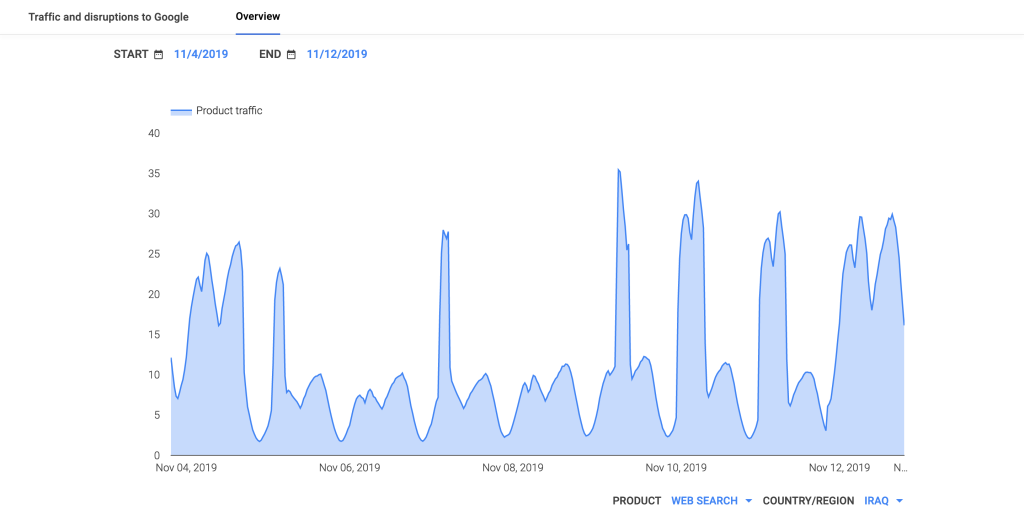Open the Overview tab
The image size is (1024, 530).
click(258, 16)
